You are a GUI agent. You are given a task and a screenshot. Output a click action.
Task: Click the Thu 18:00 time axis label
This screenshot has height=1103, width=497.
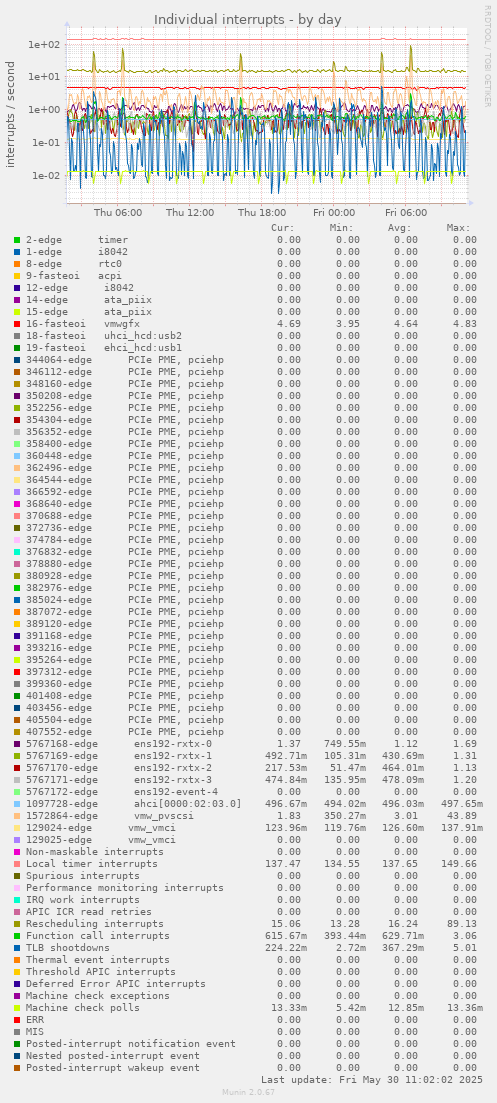262,212
